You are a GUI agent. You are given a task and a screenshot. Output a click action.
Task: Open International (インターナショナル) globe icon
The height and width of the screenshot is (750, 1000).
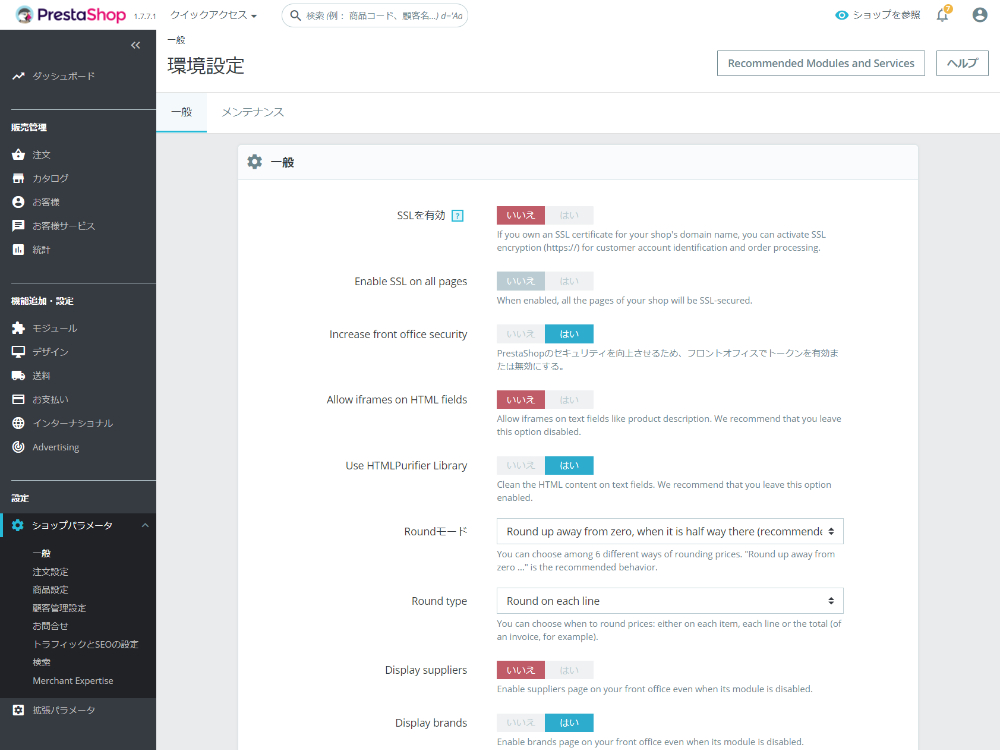(18, 423)
